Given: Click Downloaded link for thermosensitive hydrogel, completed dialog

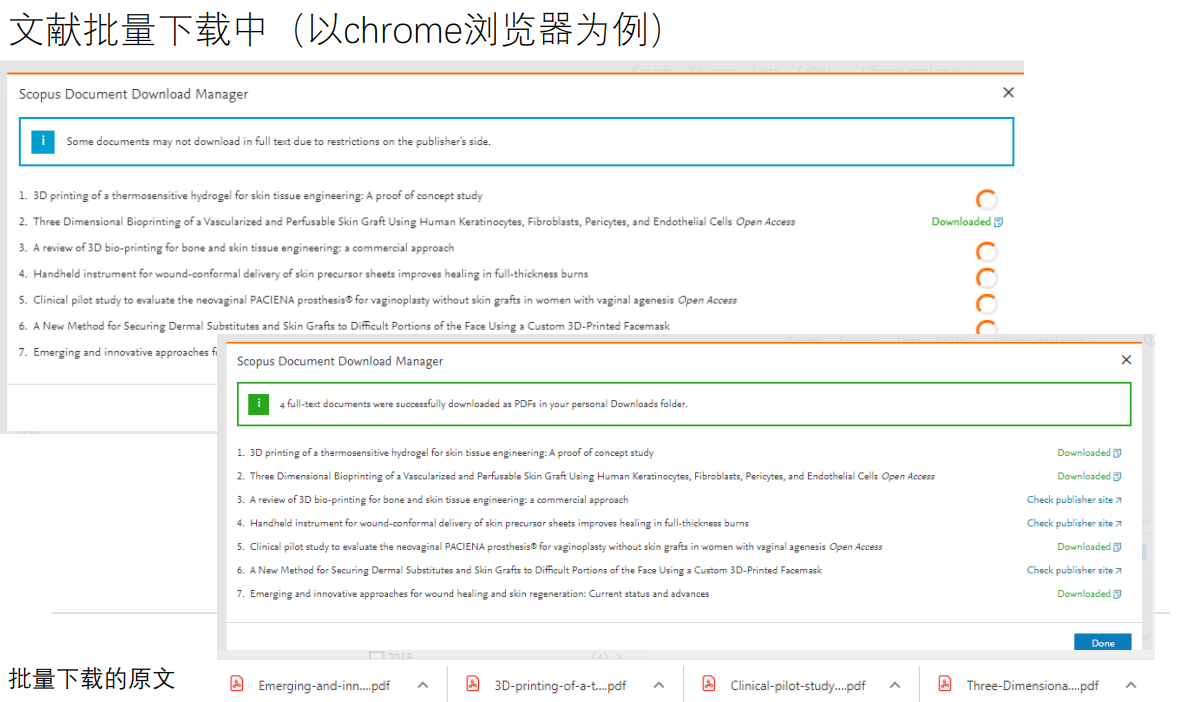Looking at the screenshot, I should point(1089,453).
